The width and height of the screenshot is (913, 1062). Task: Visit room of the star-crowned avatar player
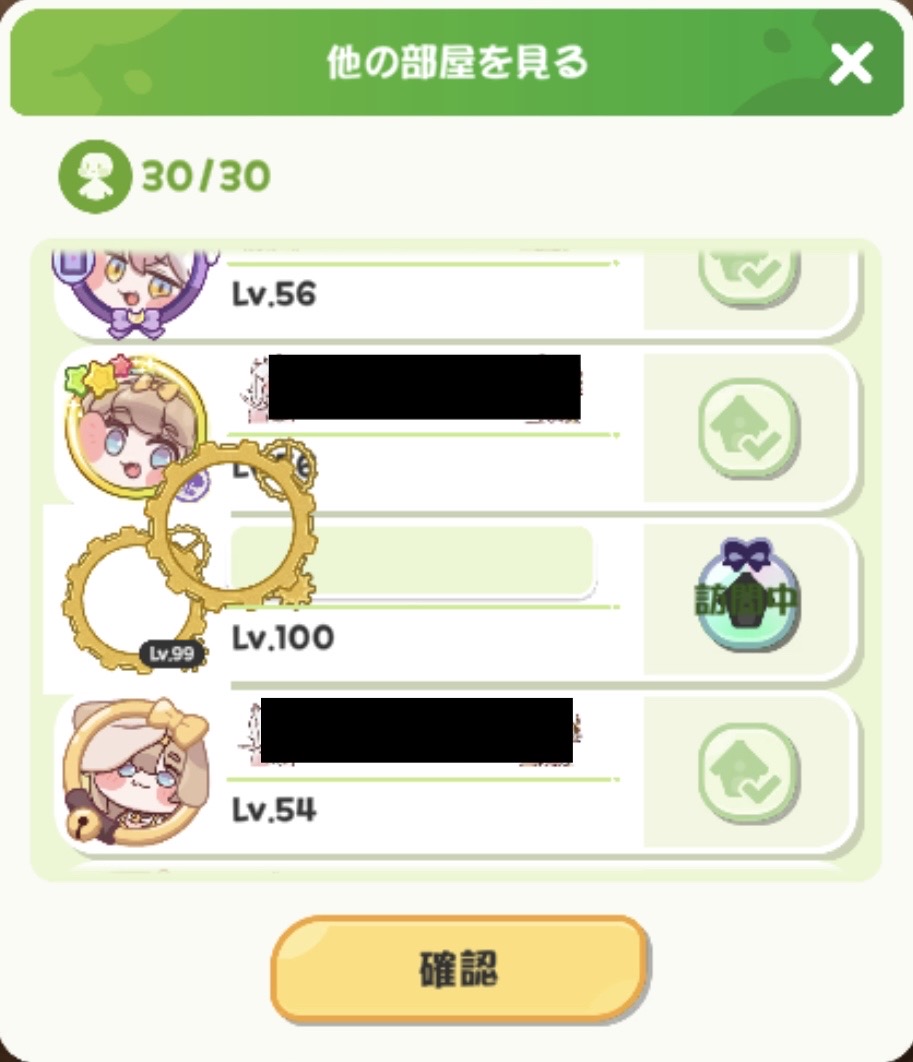pos(749,428)
